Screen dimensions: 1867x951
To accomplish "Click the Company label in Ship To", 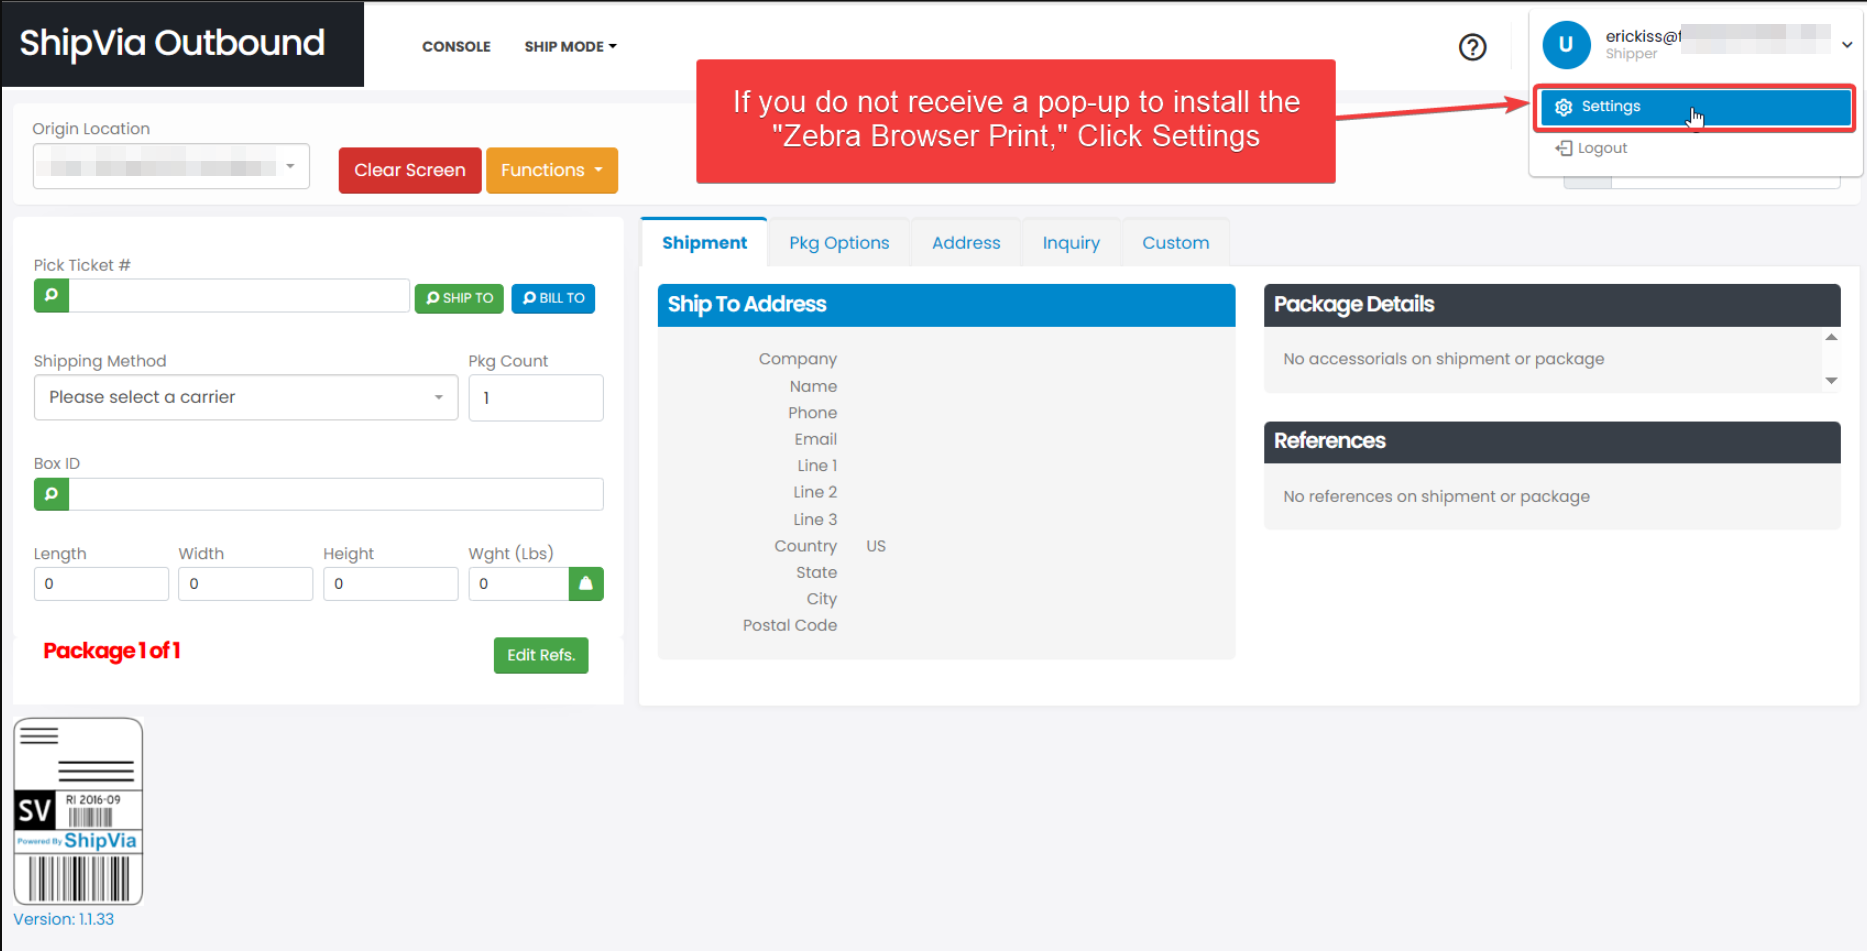I will [x=798, y=359].
